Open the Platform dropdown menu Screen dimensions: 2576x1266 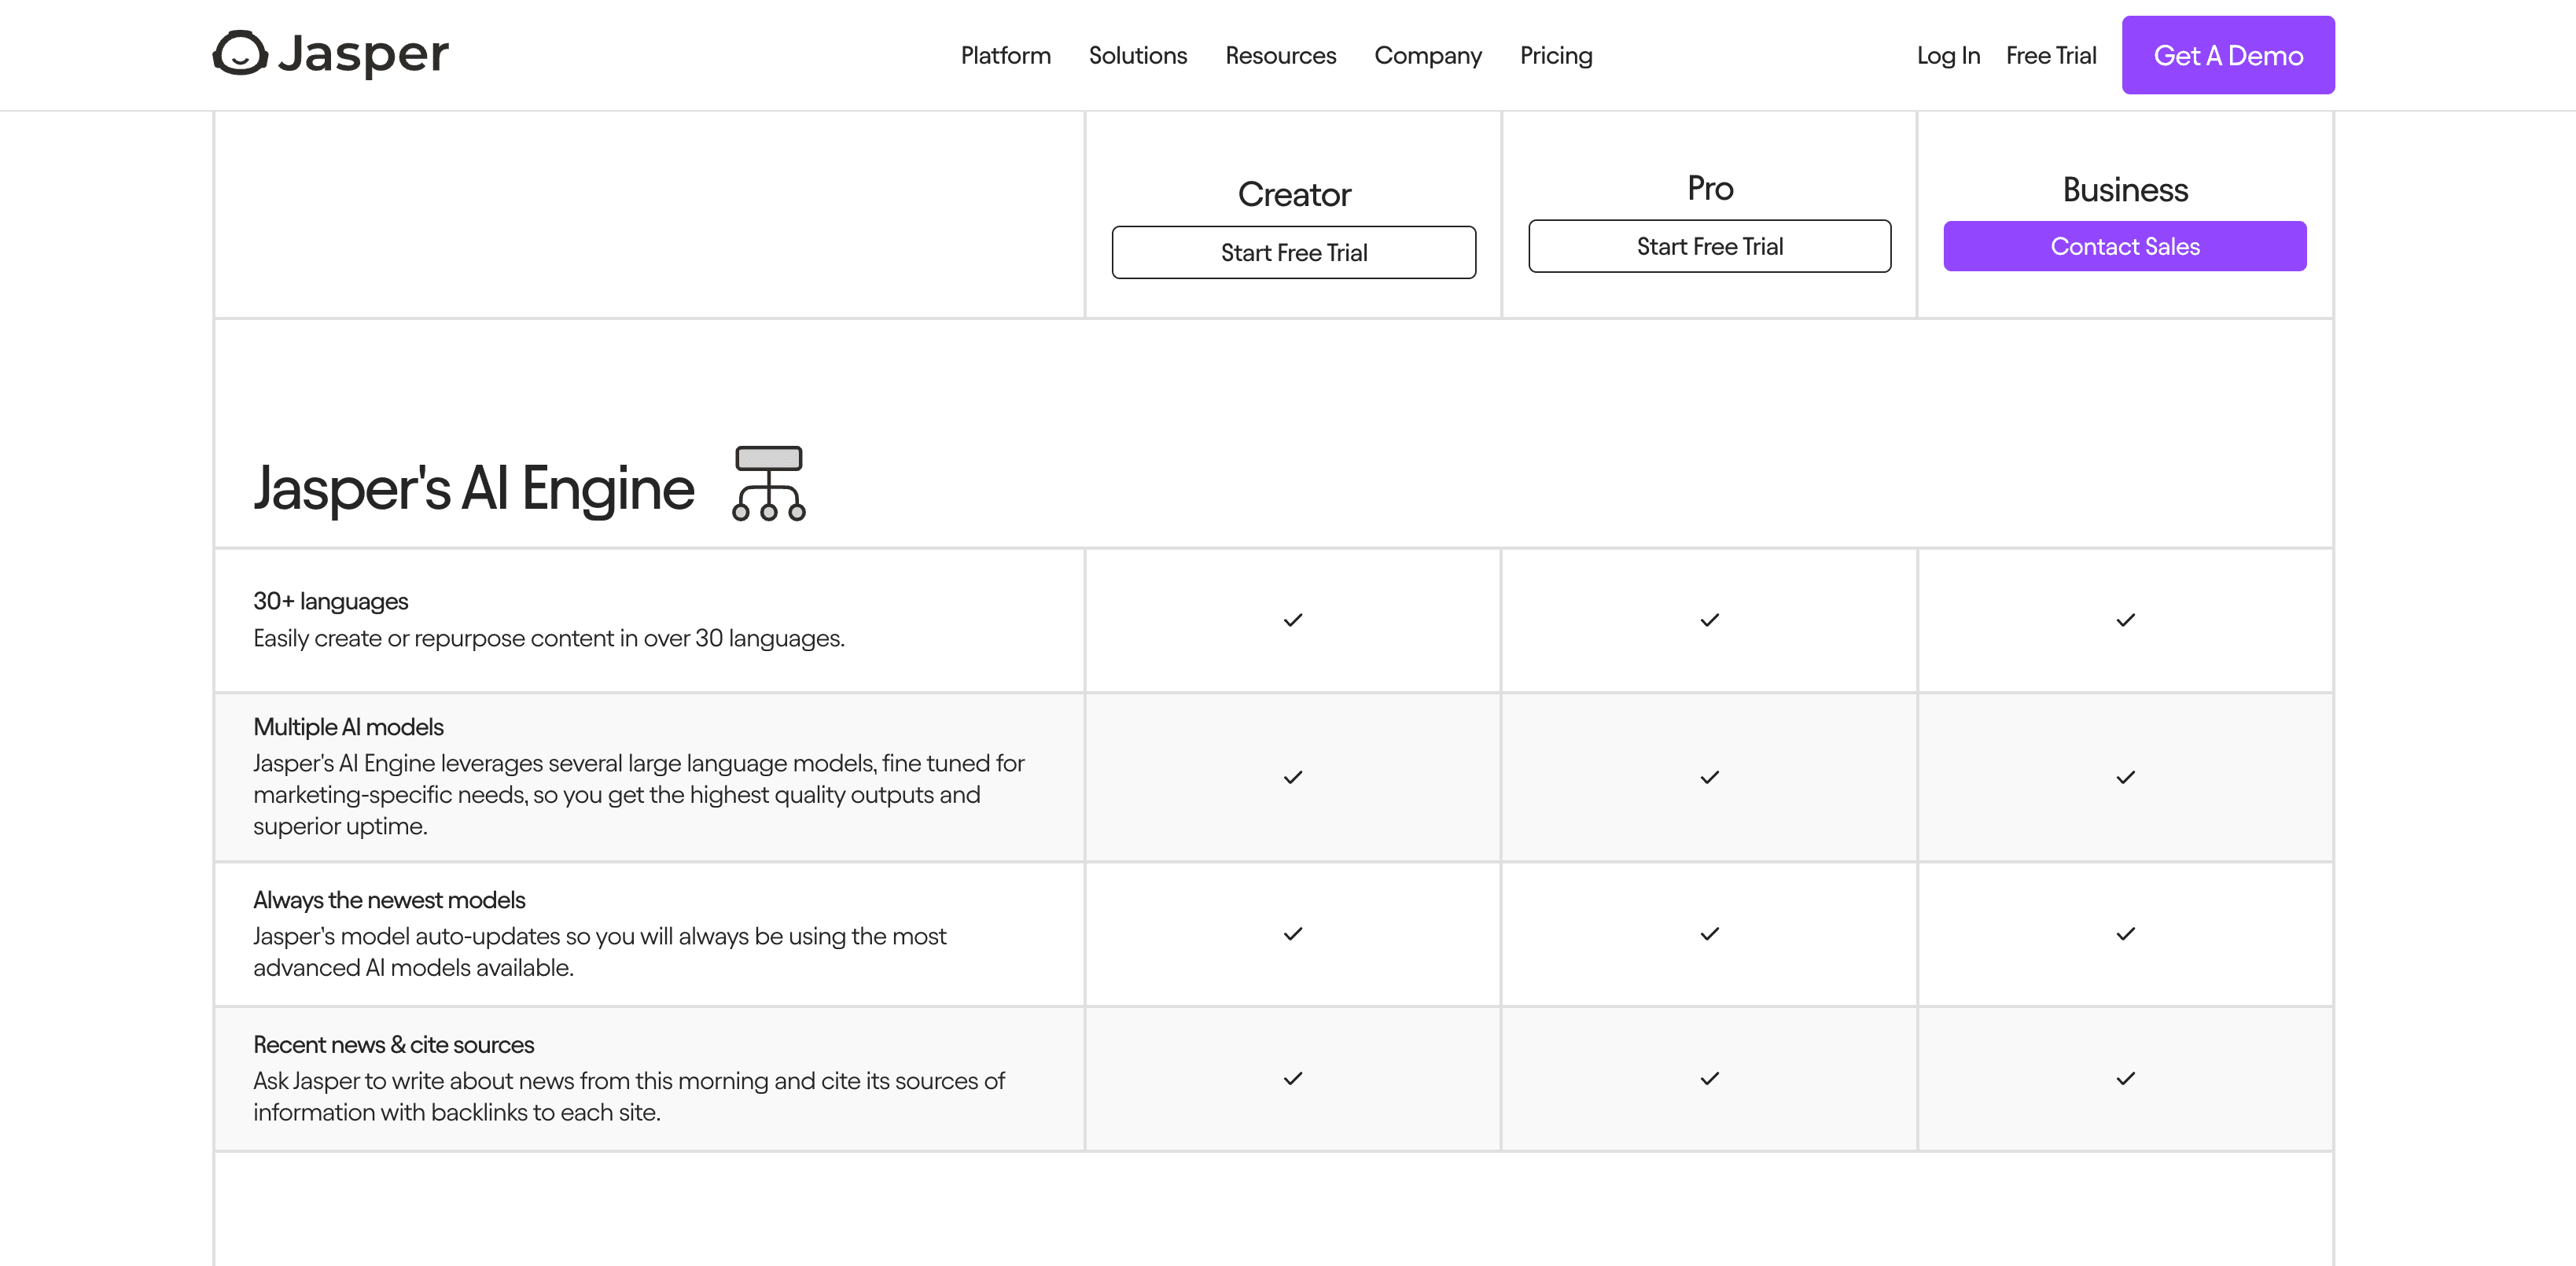coord(1005,55)
